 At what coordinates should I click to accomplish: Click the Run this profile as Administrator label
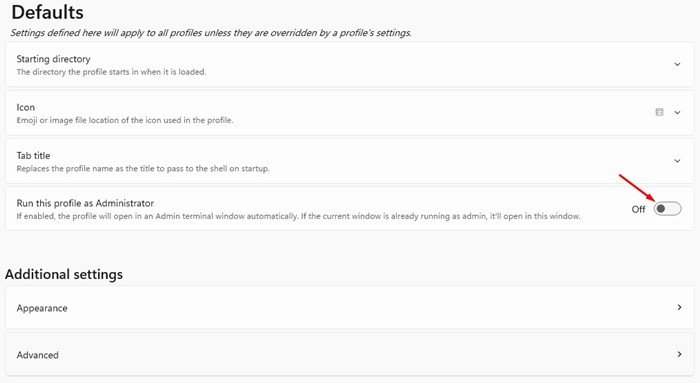tap(85, 203)
